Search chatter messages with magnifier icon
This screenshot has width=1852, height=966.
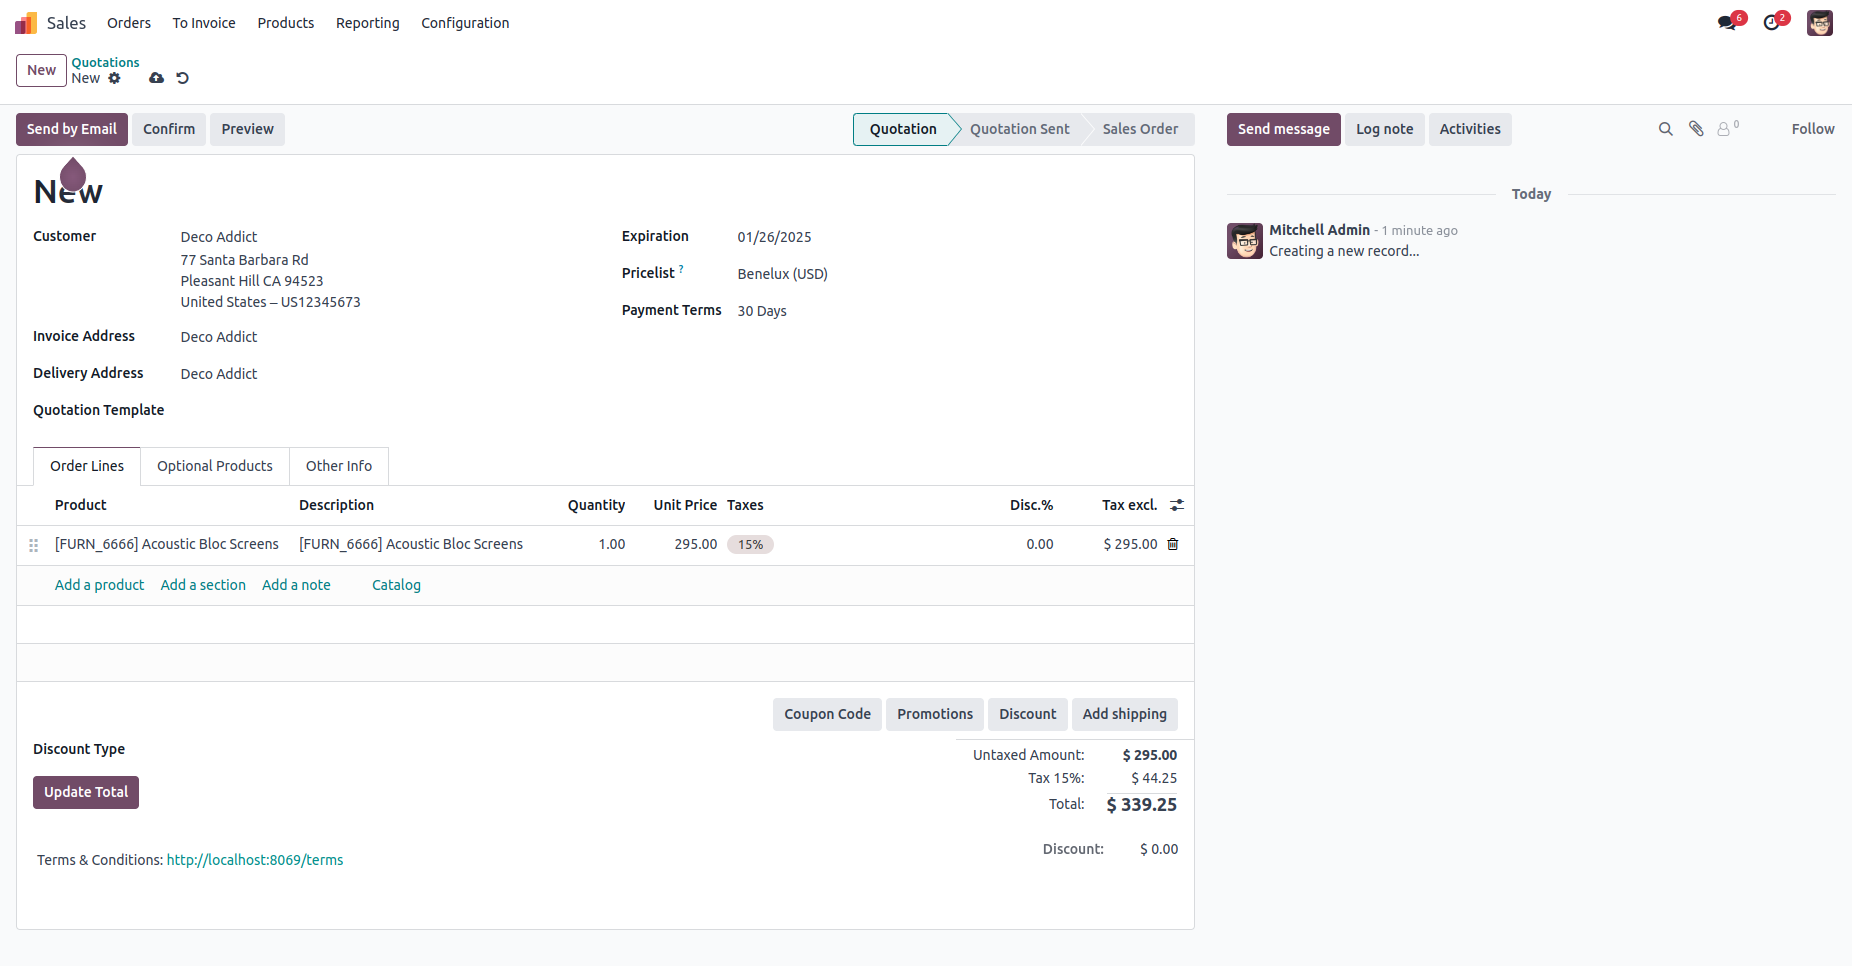(x=1665, y=129)
